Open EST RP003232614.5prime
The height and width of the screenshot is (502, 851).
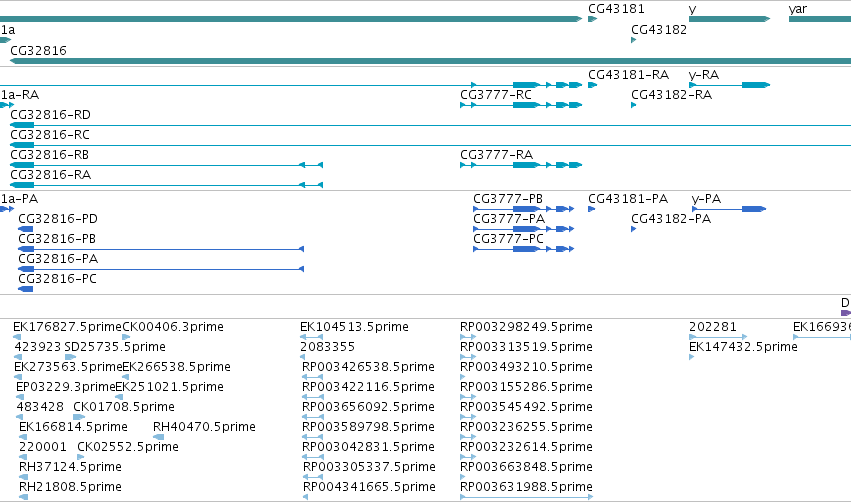(x=526, y=447)
